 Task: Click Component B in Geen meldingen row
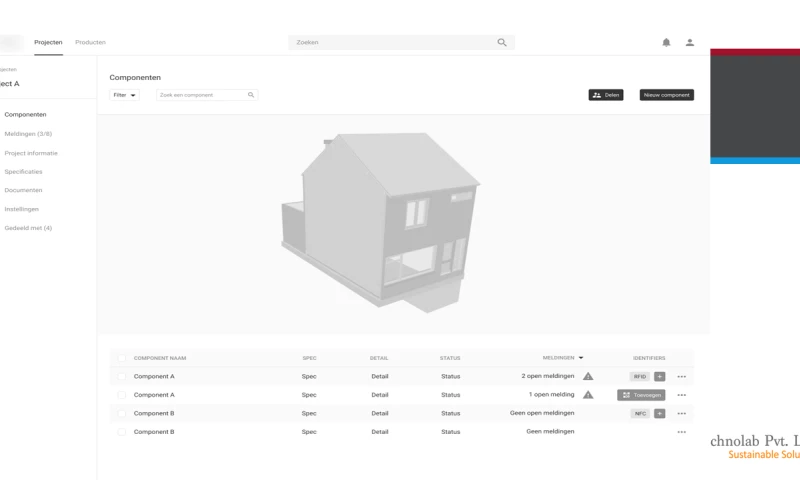point(154,432)
